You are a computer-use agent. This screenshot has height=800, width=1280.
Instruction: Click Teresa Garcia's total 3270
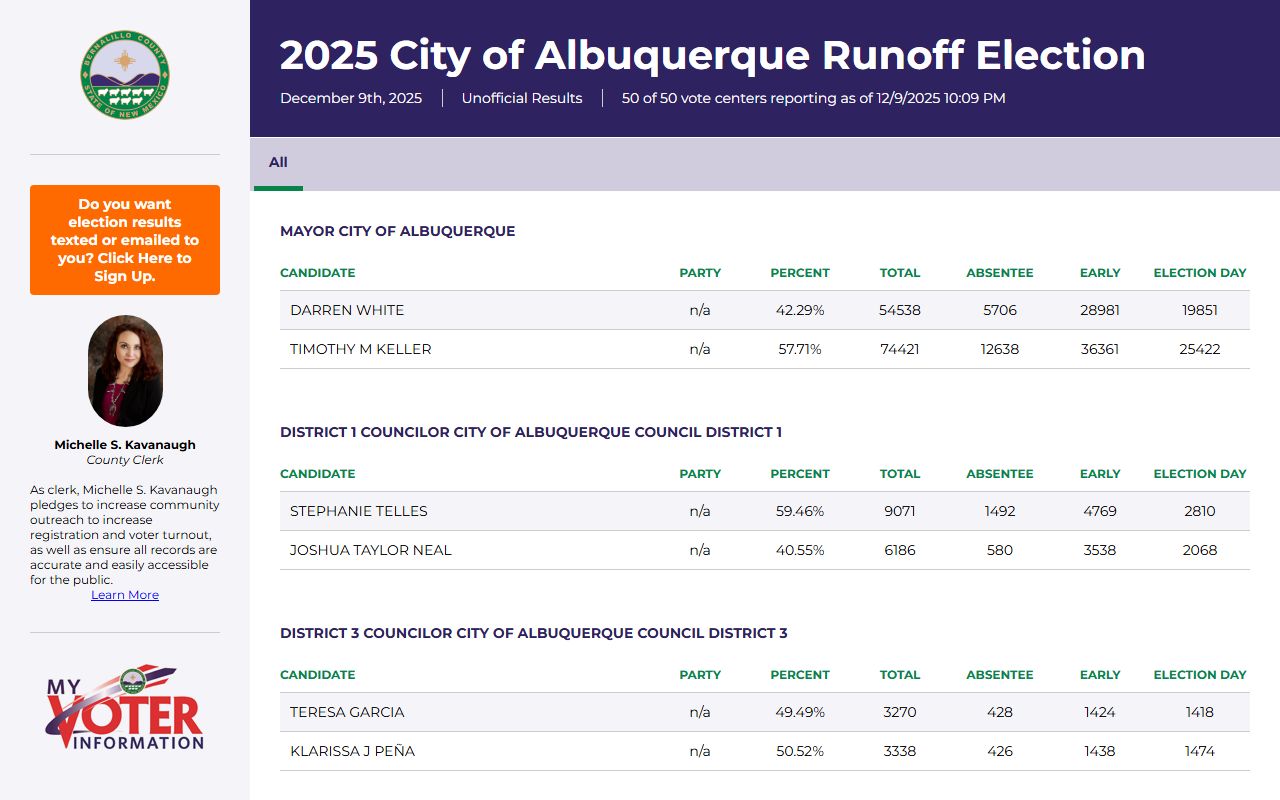900,712
